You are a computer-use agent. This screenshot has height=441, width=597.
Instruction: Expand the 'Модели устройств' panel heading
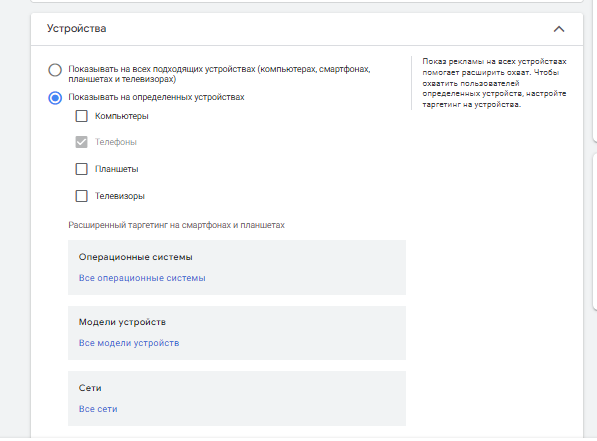pos(122,322)
